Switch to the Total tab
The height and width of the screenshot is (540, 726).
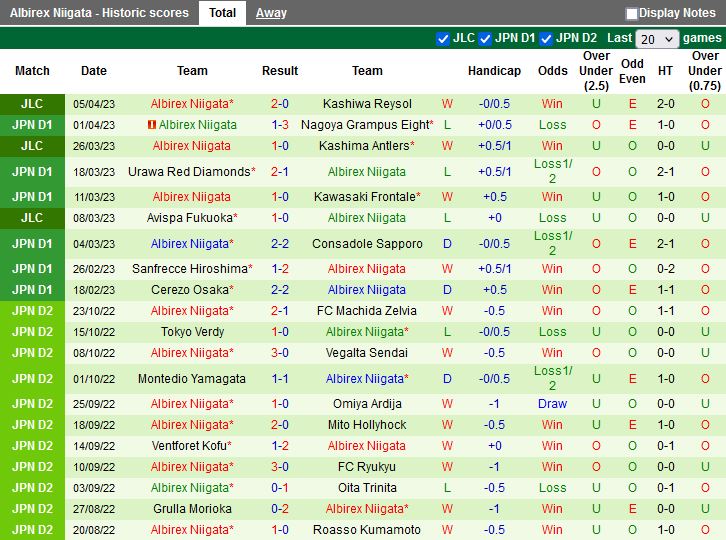point(222,13)
